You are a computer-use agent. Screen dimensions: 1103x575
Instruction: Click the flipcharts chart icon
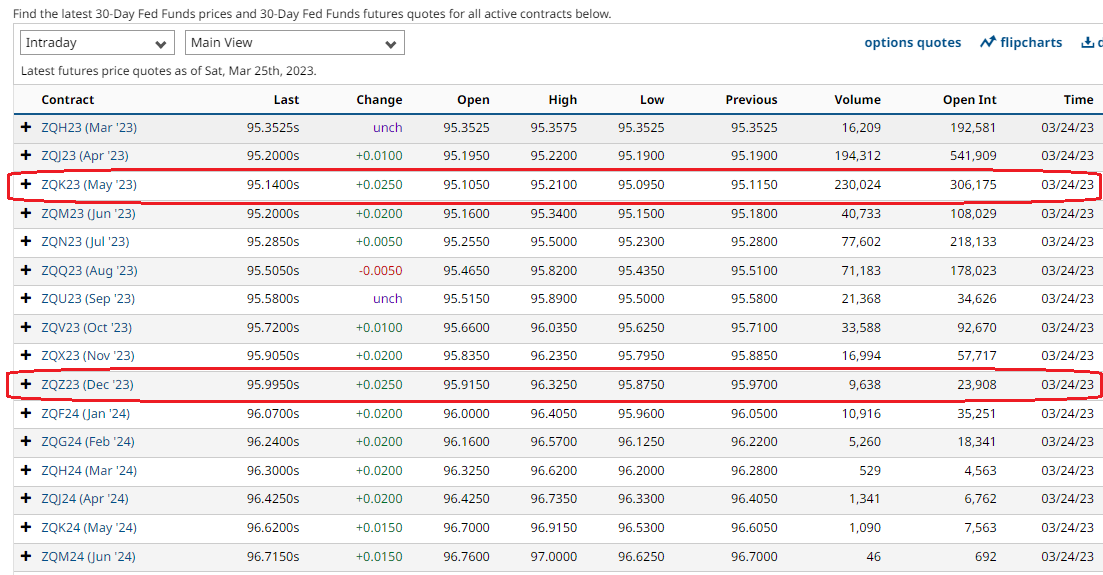pyautogui.click(x=988, y=42)
